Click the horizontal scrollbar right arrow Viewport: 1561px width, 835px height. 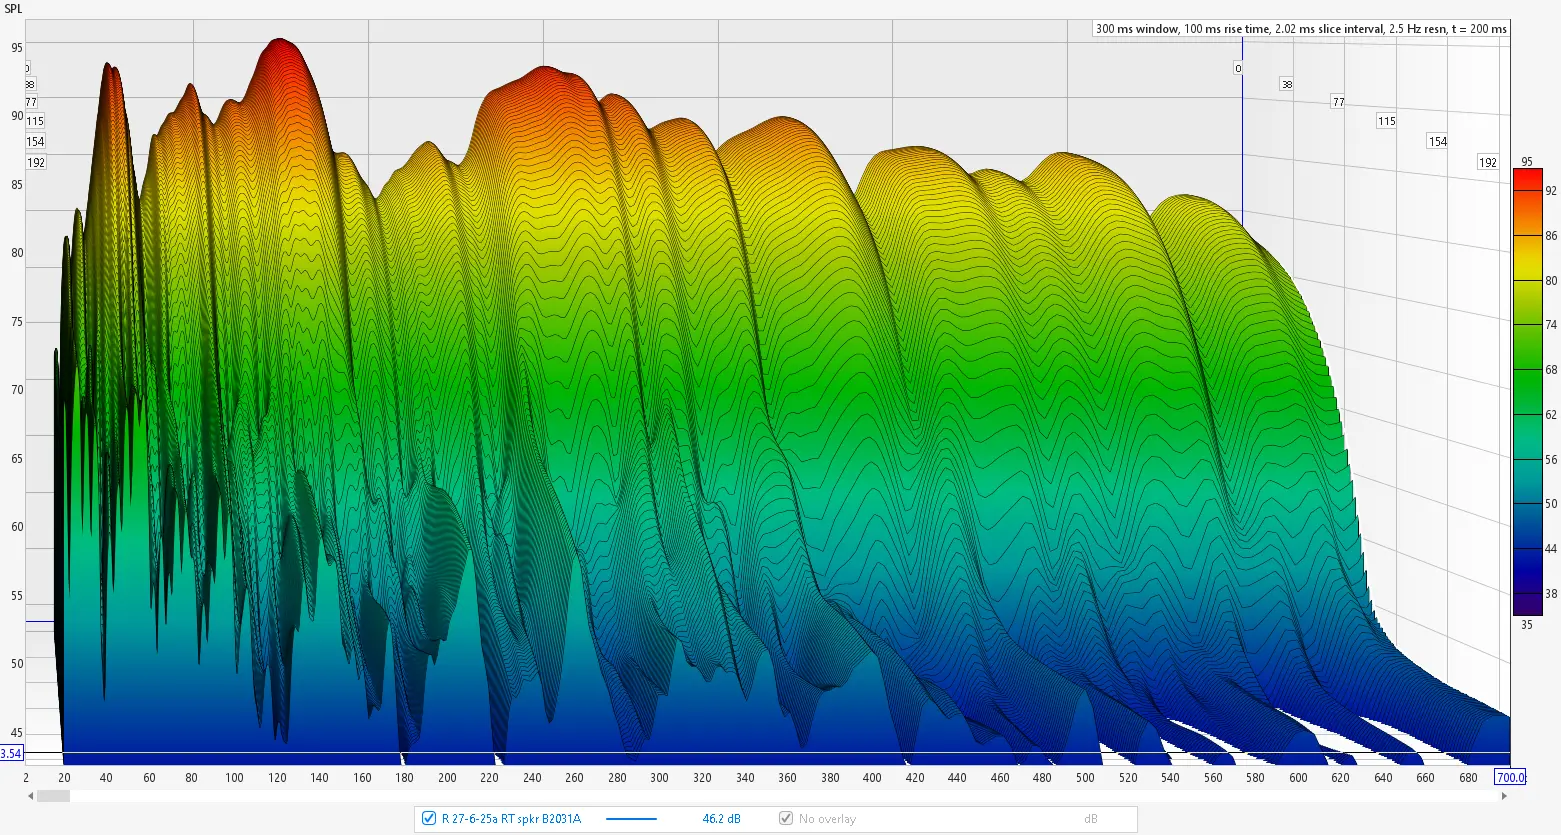click(1505, 796)
